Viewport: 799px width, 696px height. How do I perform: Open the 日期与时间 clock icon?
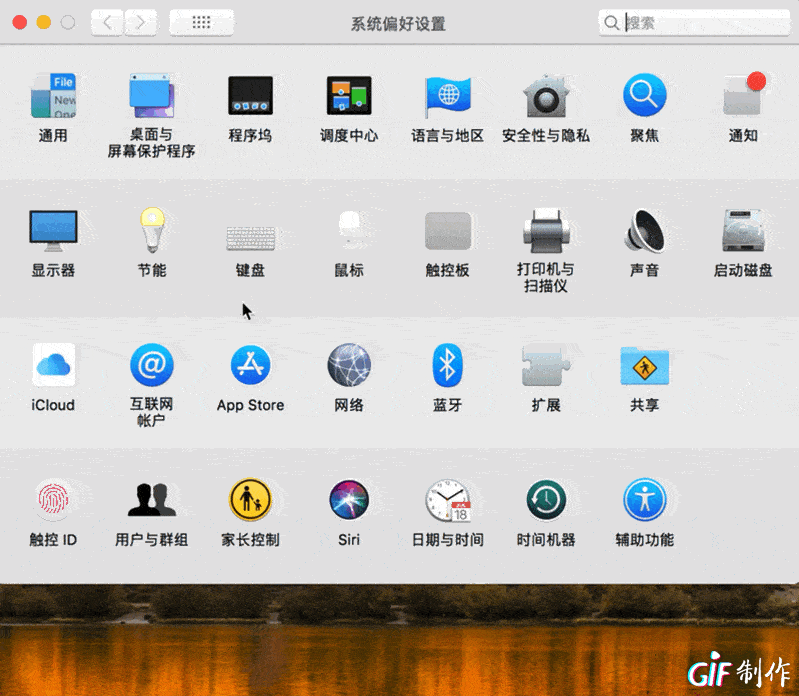pos(448,500)
